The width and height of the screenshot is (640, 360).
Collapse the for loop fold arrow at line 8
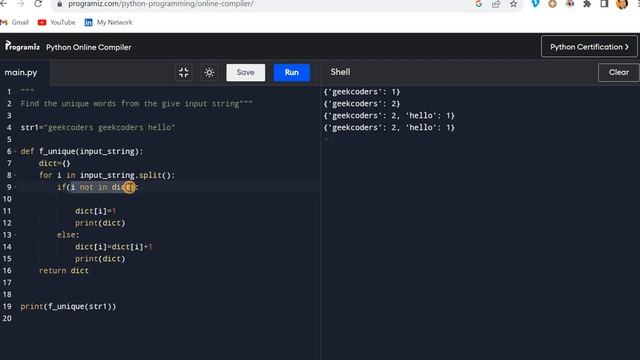tap(16, 175)
